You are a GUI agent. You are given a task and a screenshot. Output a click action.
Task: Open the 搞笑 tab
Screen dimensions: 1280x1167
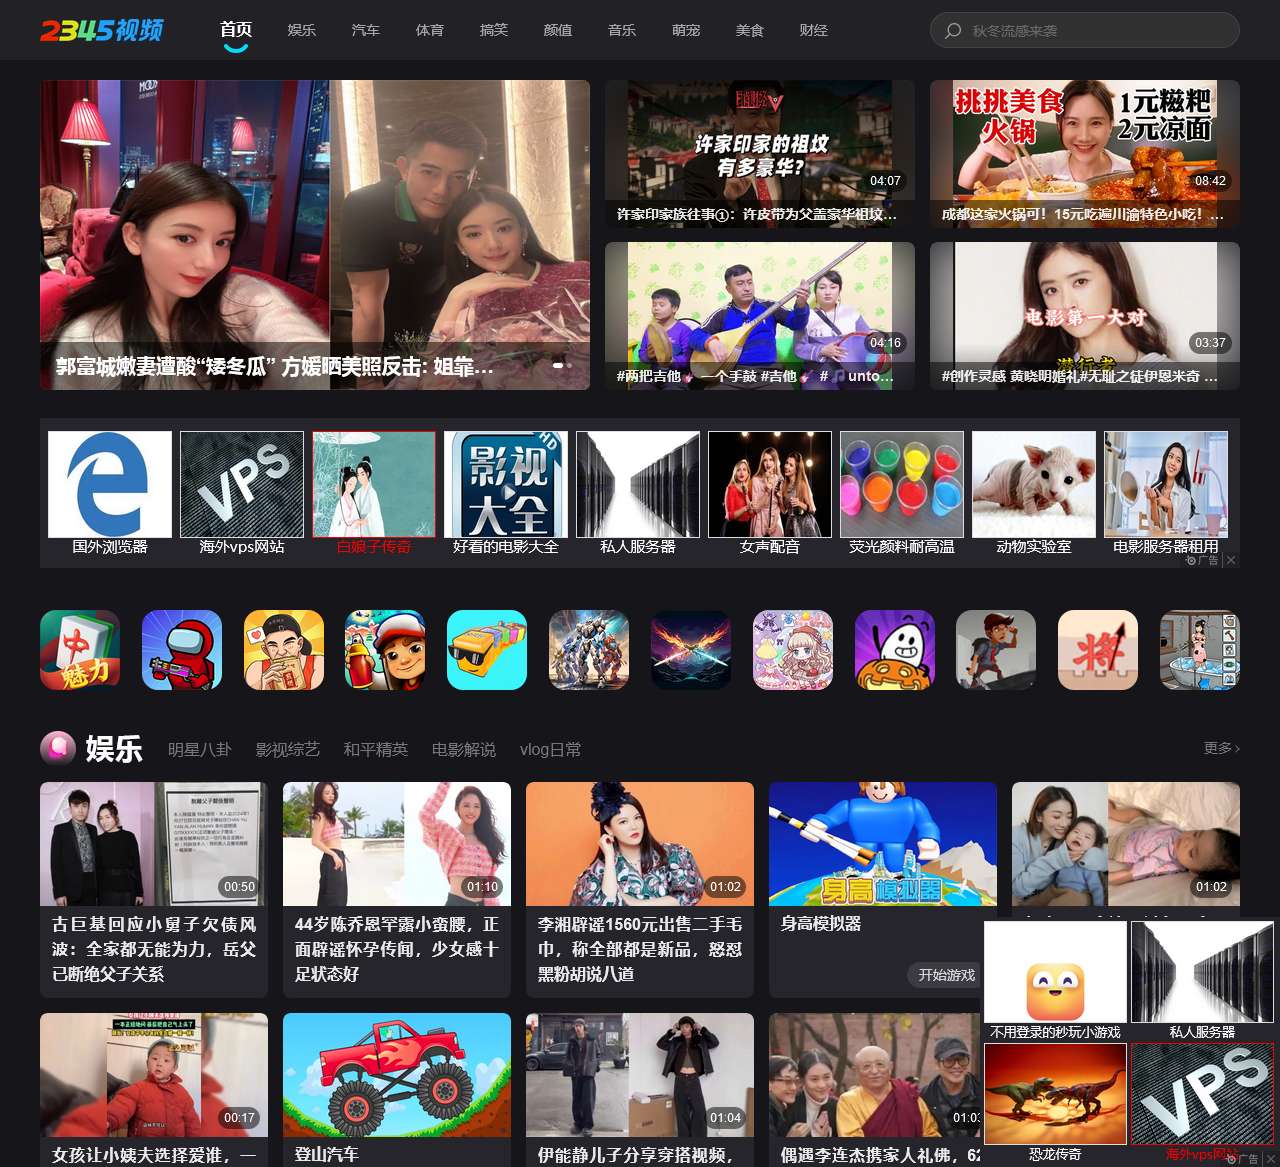pos(493,30)
